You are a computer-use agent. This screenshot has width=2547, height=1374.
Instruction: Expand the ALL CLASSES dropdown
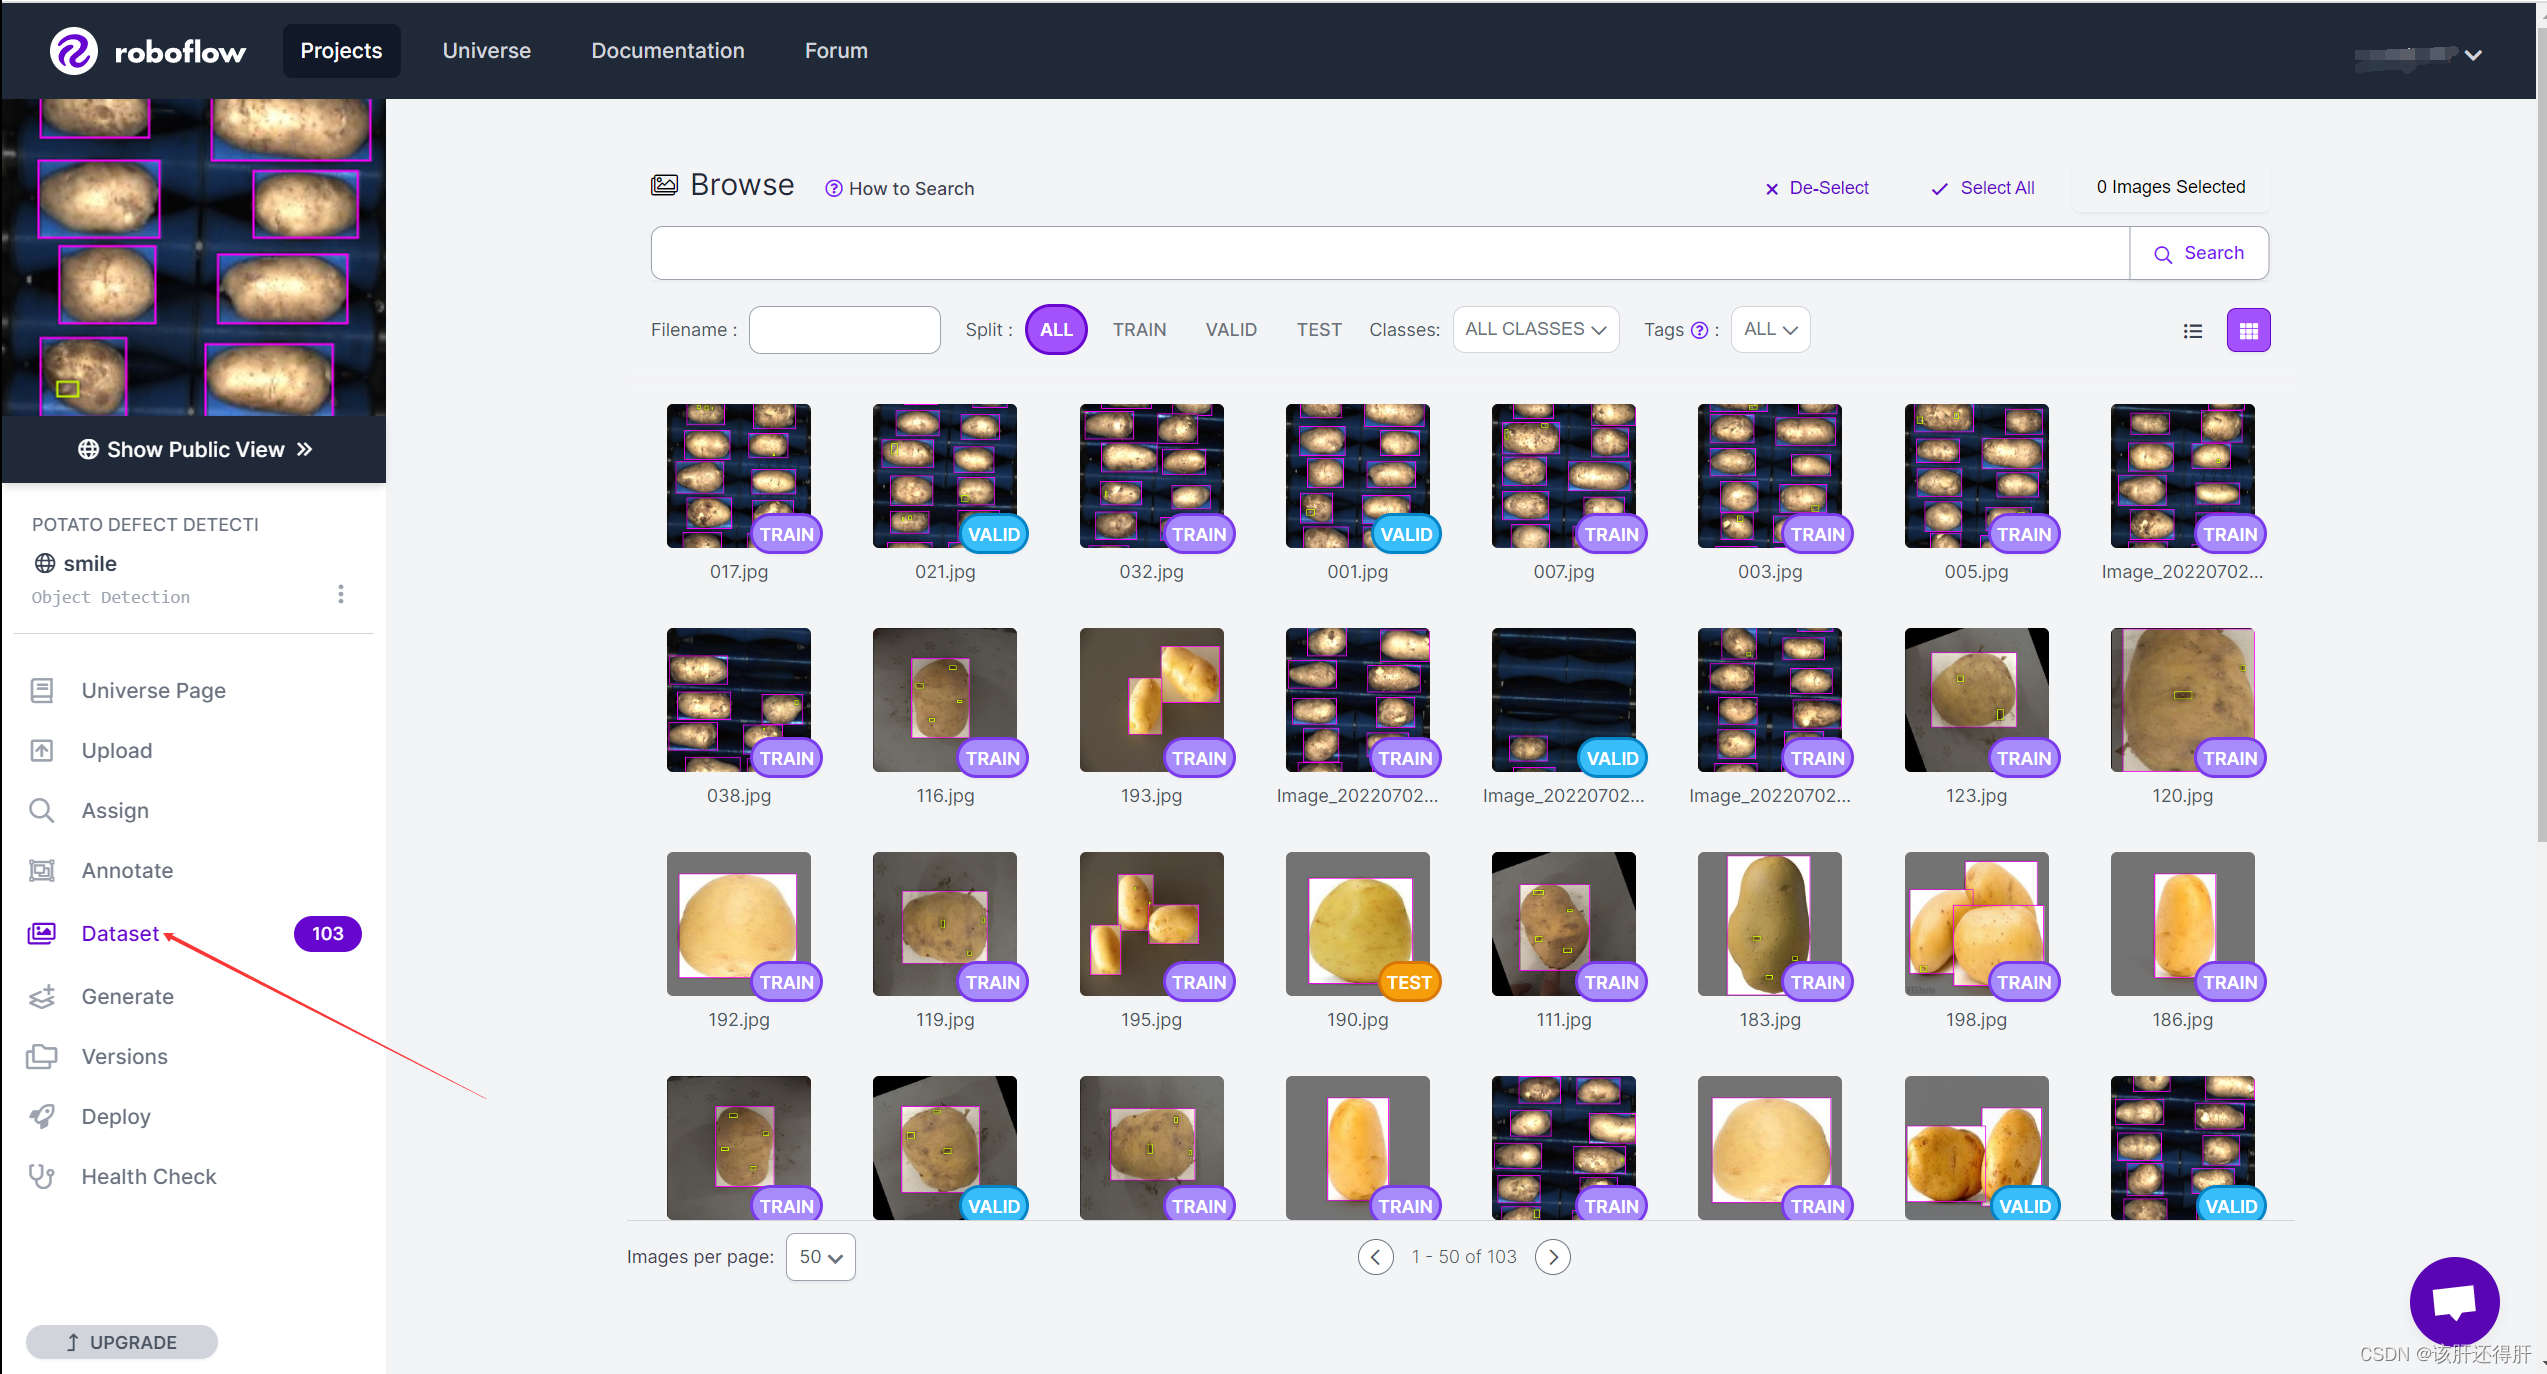point(1535,330)
